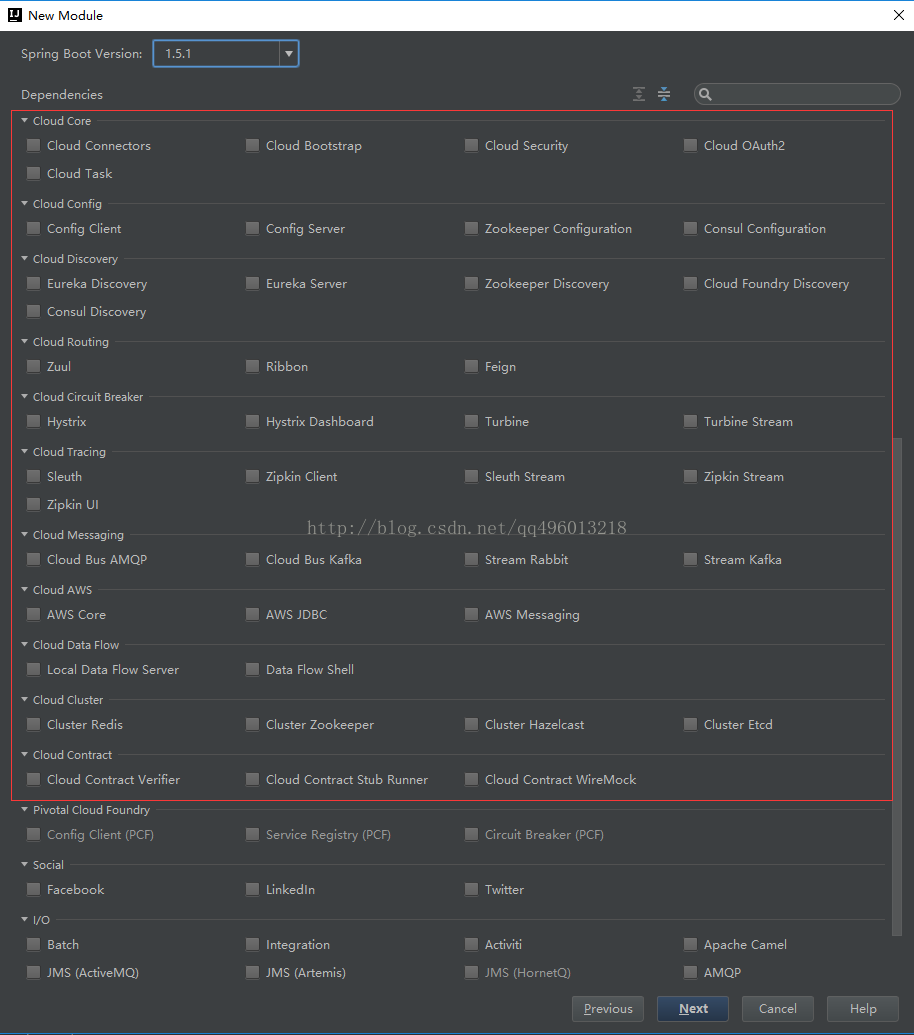Screen dimensions: 914x1035
Task: Tick the Hystrix Dashboard checkbox
Action: 252,421
